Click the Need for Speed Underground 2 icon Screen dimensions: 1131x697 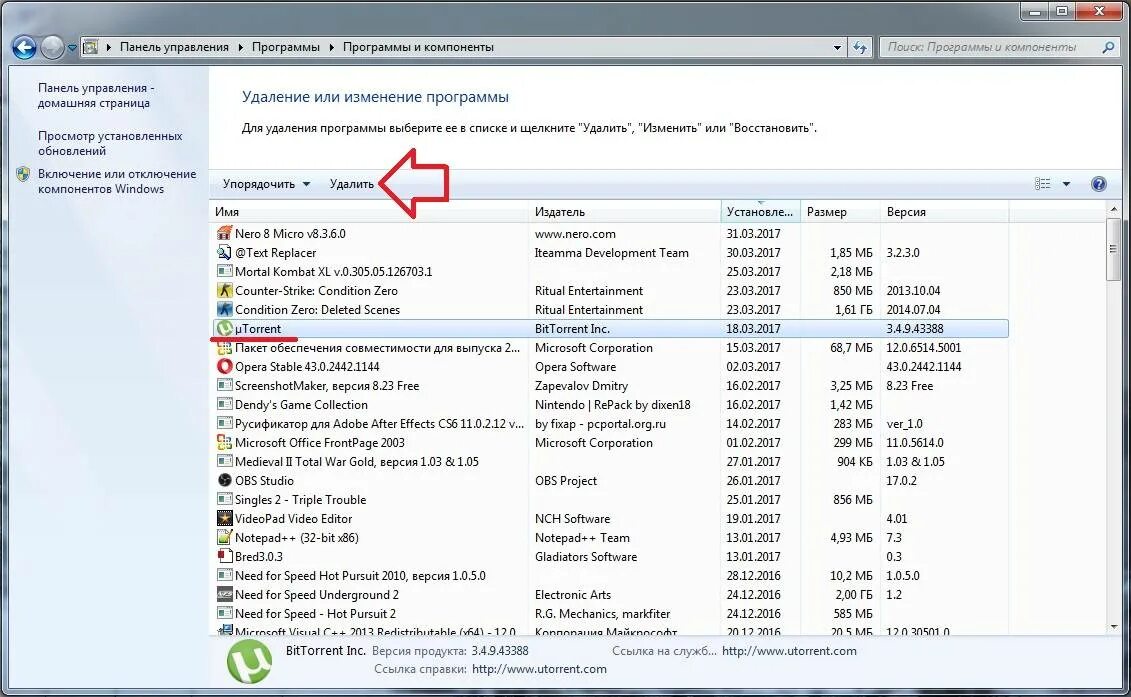click(224, 595)
